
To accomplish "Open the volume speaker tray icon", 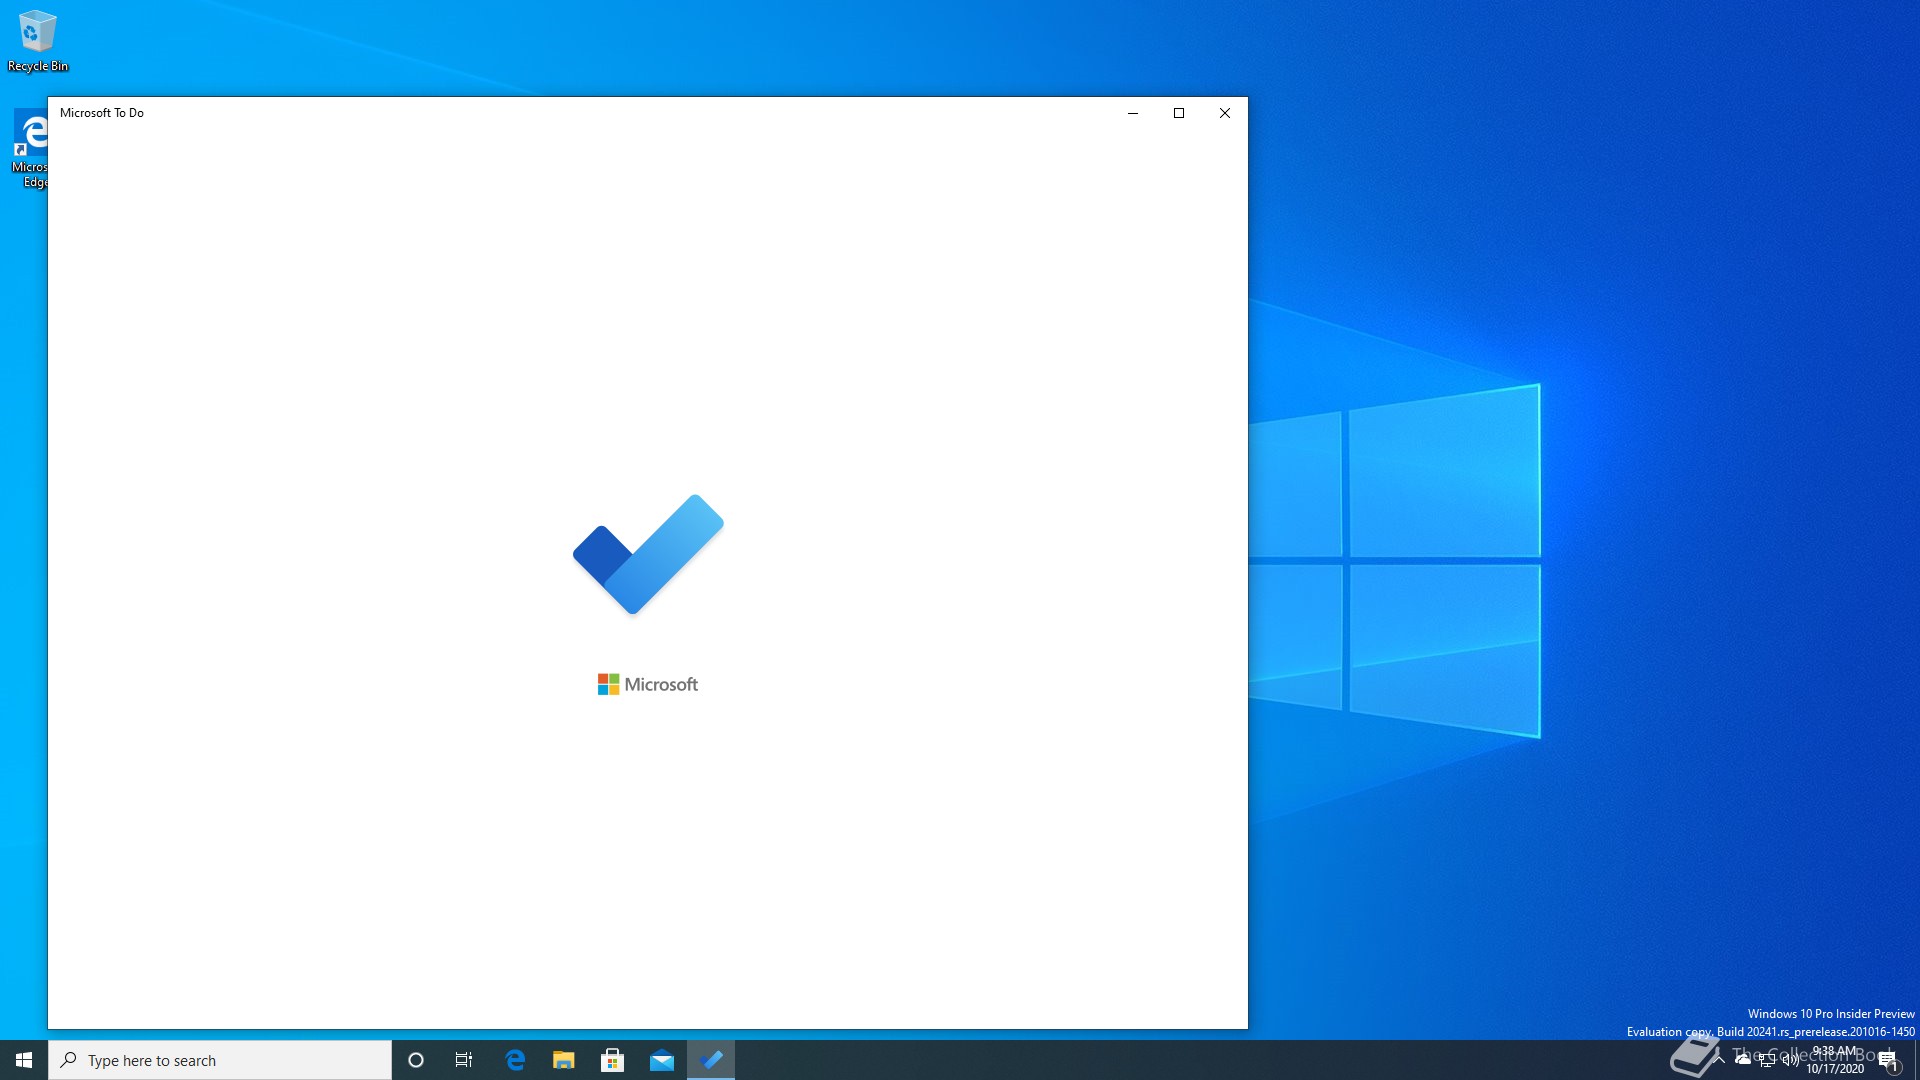I will pyautogui.click(x=1791, y=1060).
